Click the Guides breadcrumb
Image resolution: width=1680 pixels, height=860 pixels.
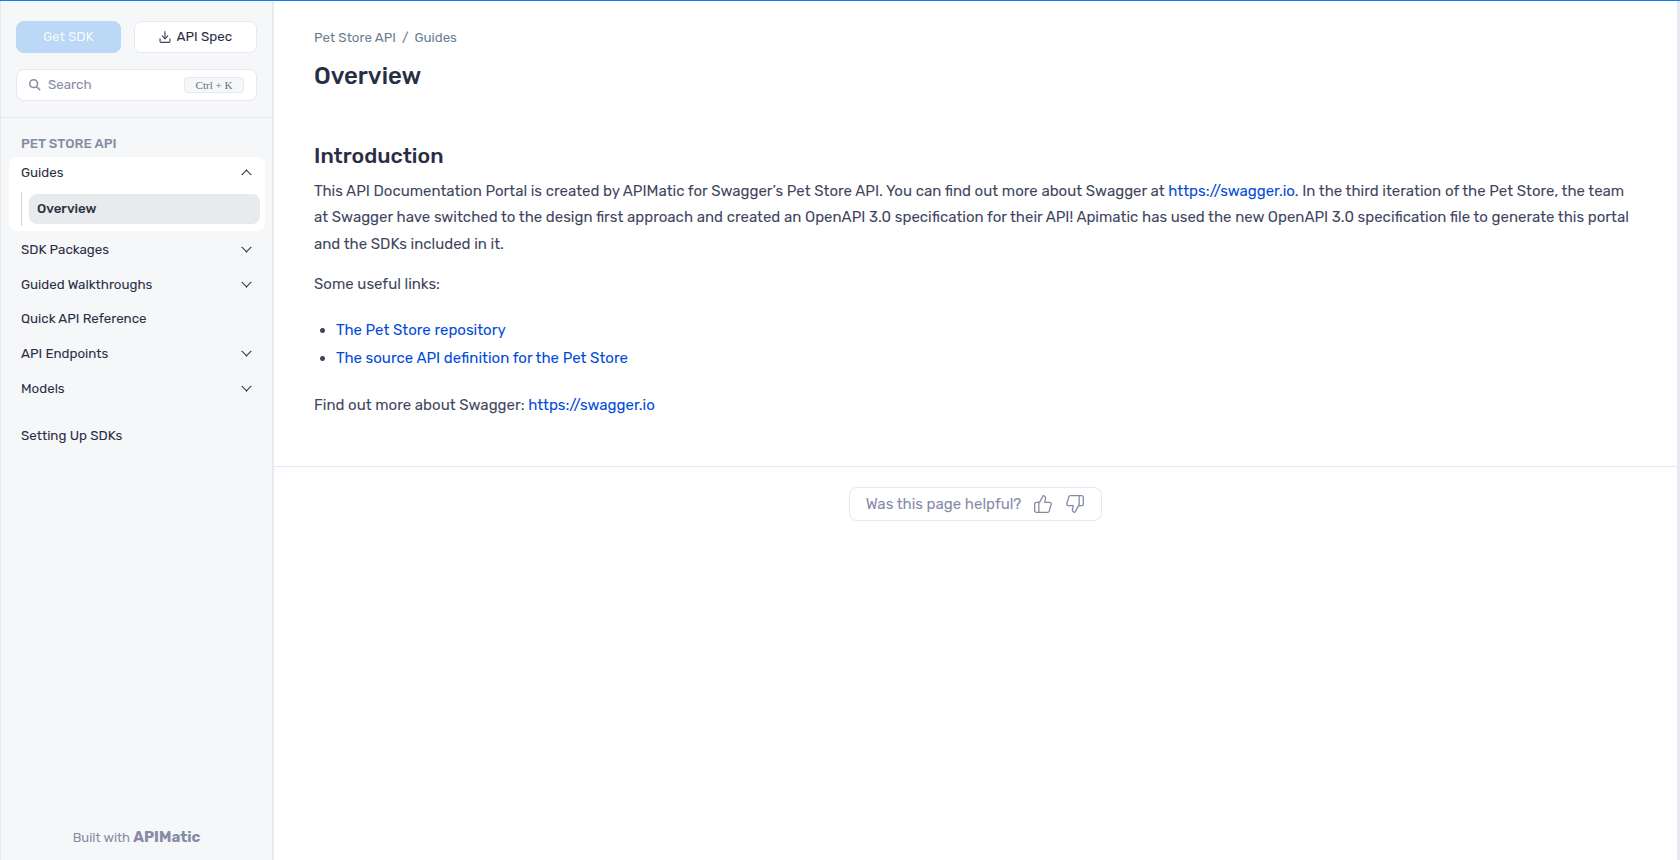(435, 38)
